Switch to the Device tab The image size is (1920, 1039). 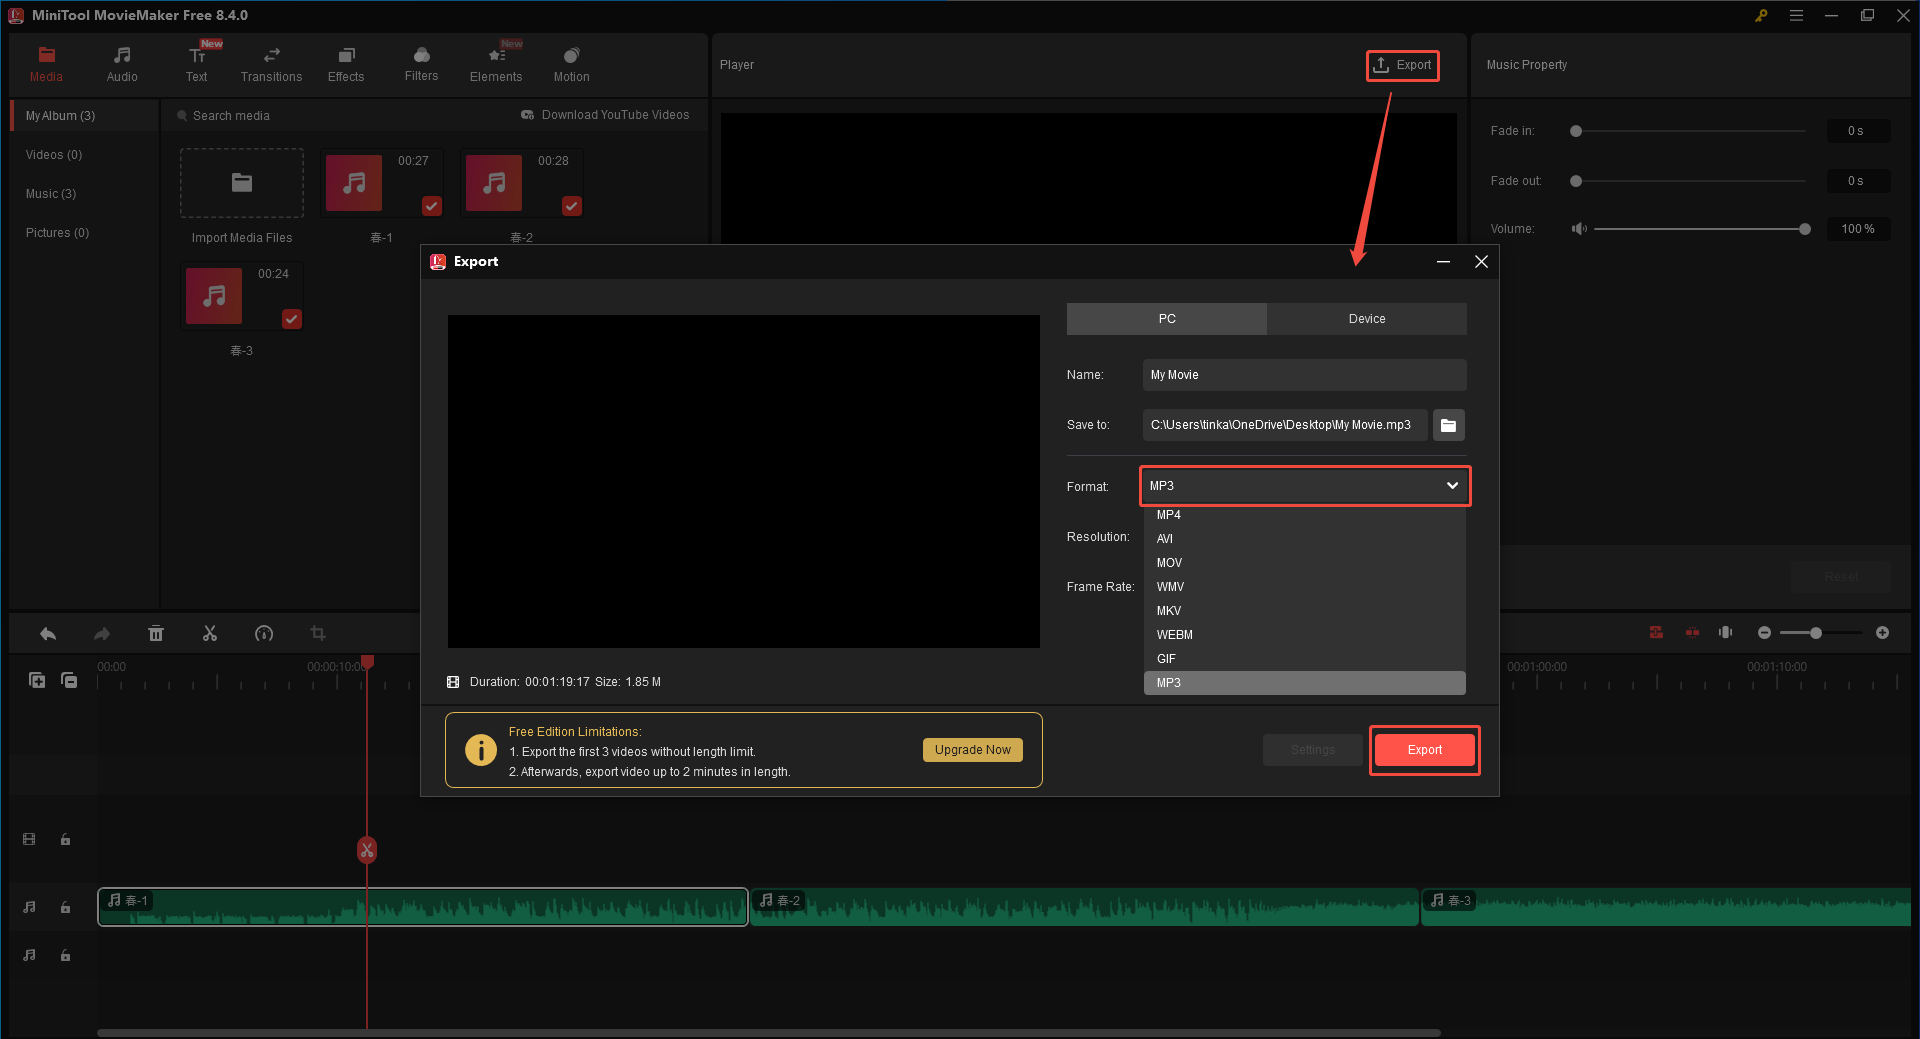click(x=1366, y=318)
